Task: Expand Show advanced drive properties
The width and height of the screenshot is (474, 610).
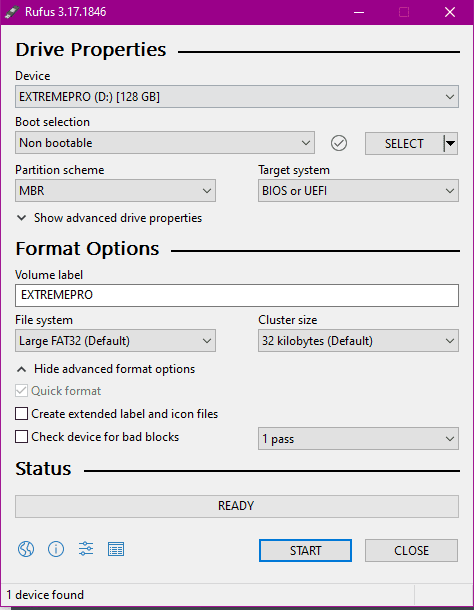Action: (109, 218)
